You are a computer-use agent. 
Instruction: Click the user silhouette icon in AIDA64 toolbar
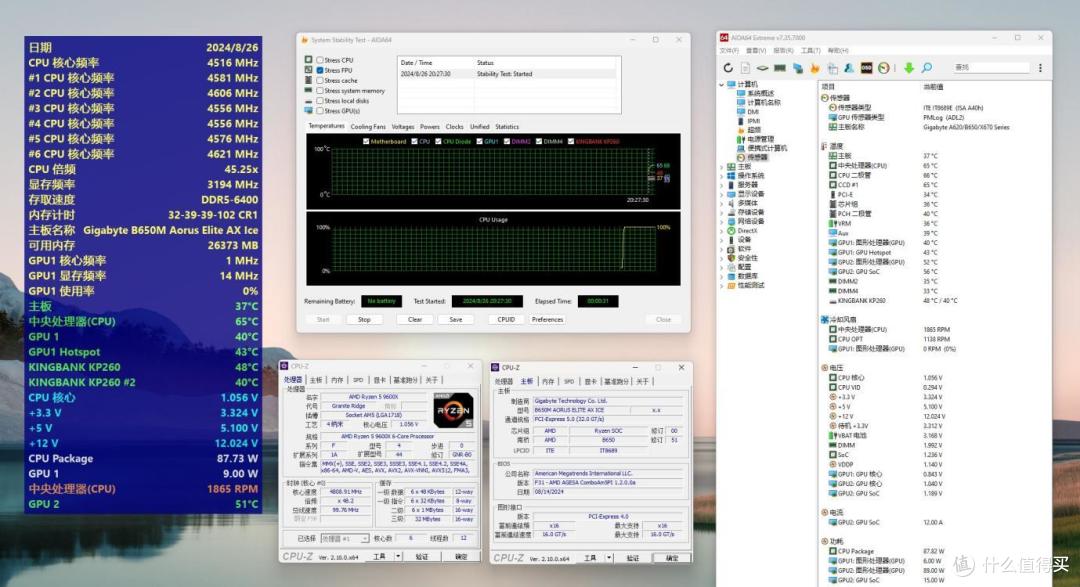849,68
